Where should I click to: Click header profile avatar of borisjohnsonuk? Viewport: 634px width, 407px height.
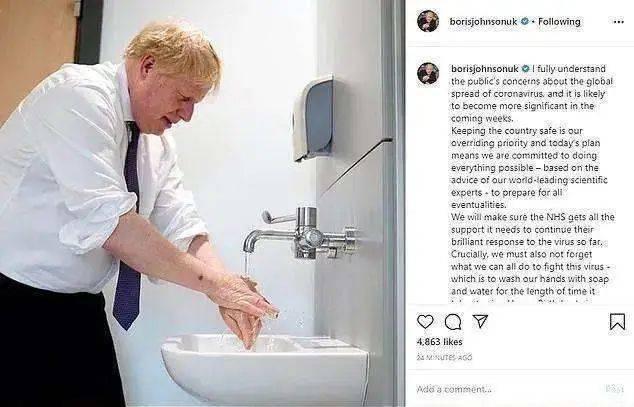coord(428,21)
